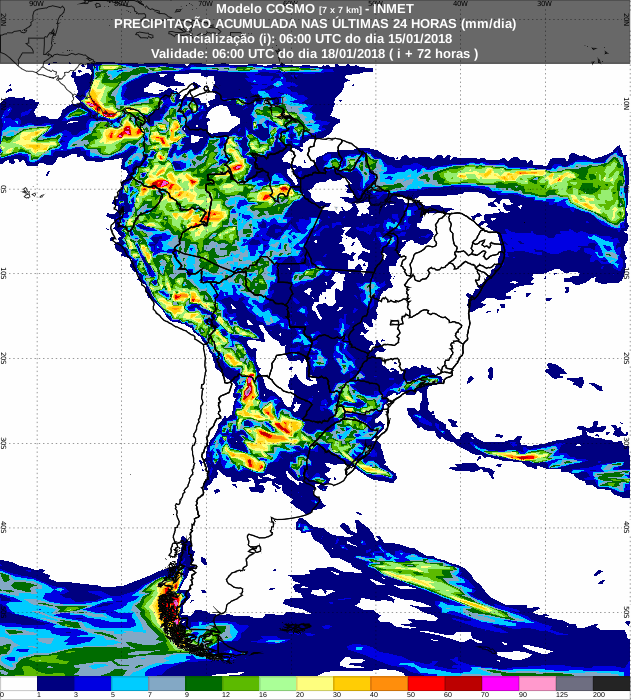The height and width of the screenshot is (700, 631).
Task: Click legend value label '50'
Action: (x=411, y=695)
